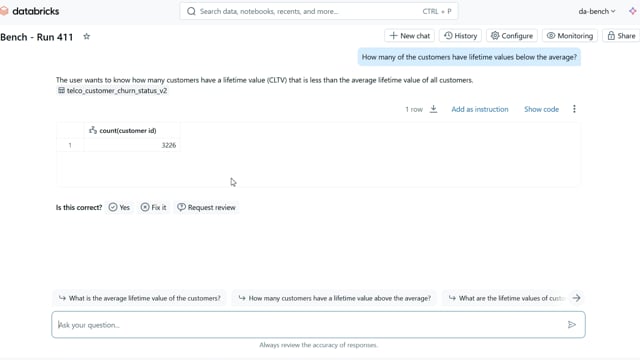This screenshot has height=360, width=640.
Task: Open the Monitoring view
Action: pyautogui.click(x=570, y=36)
